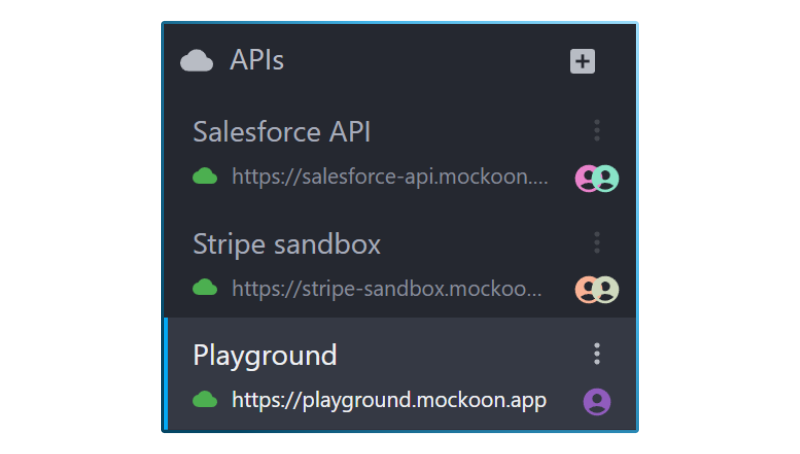This screenshot has height=454, width=800.
Task: Click the Stripe sandbox green cloud status icon
Action: coord(205,288)
